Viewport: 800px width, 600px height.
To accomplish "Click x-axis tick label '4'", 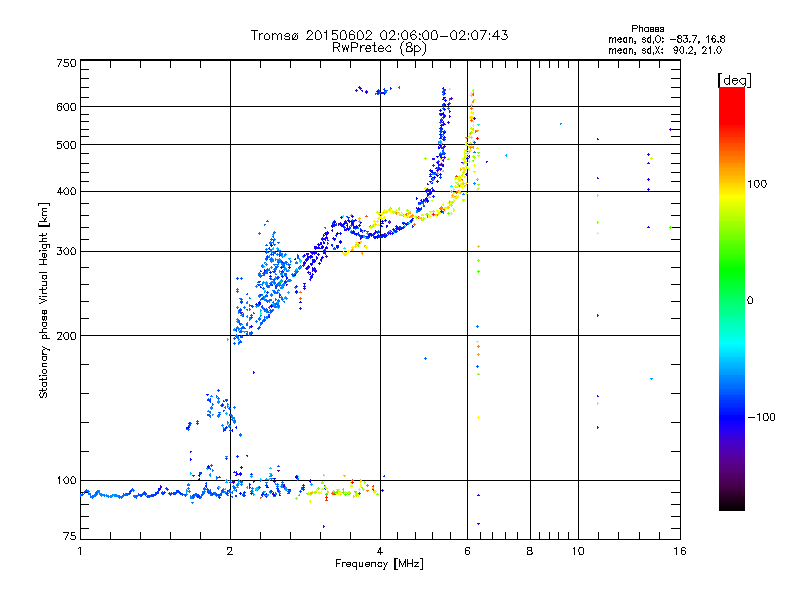I will [x=380, y=551].
